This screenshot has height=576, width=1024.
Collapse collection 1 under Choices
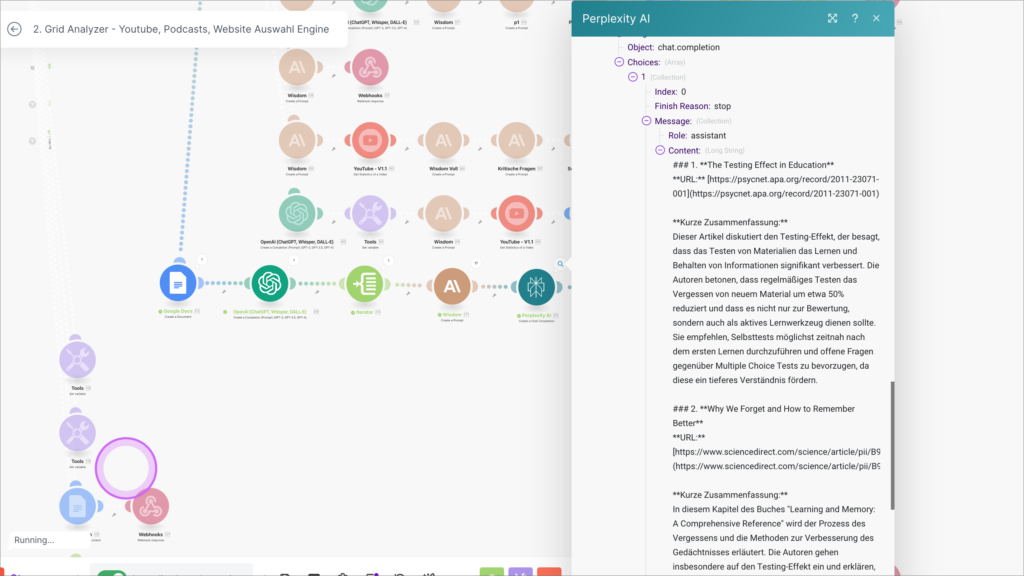(x=633, y=77)
